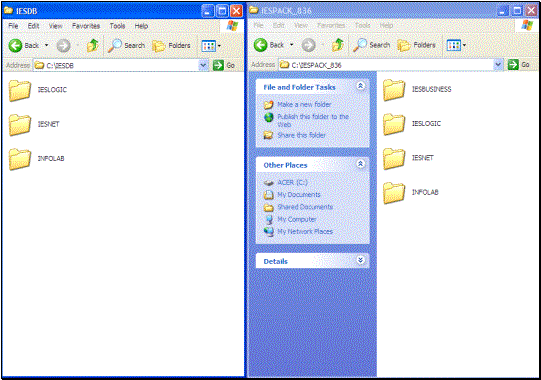Open View menu in IESDB window
Viewport: 541px width, 380px height.
click(56, 26)
